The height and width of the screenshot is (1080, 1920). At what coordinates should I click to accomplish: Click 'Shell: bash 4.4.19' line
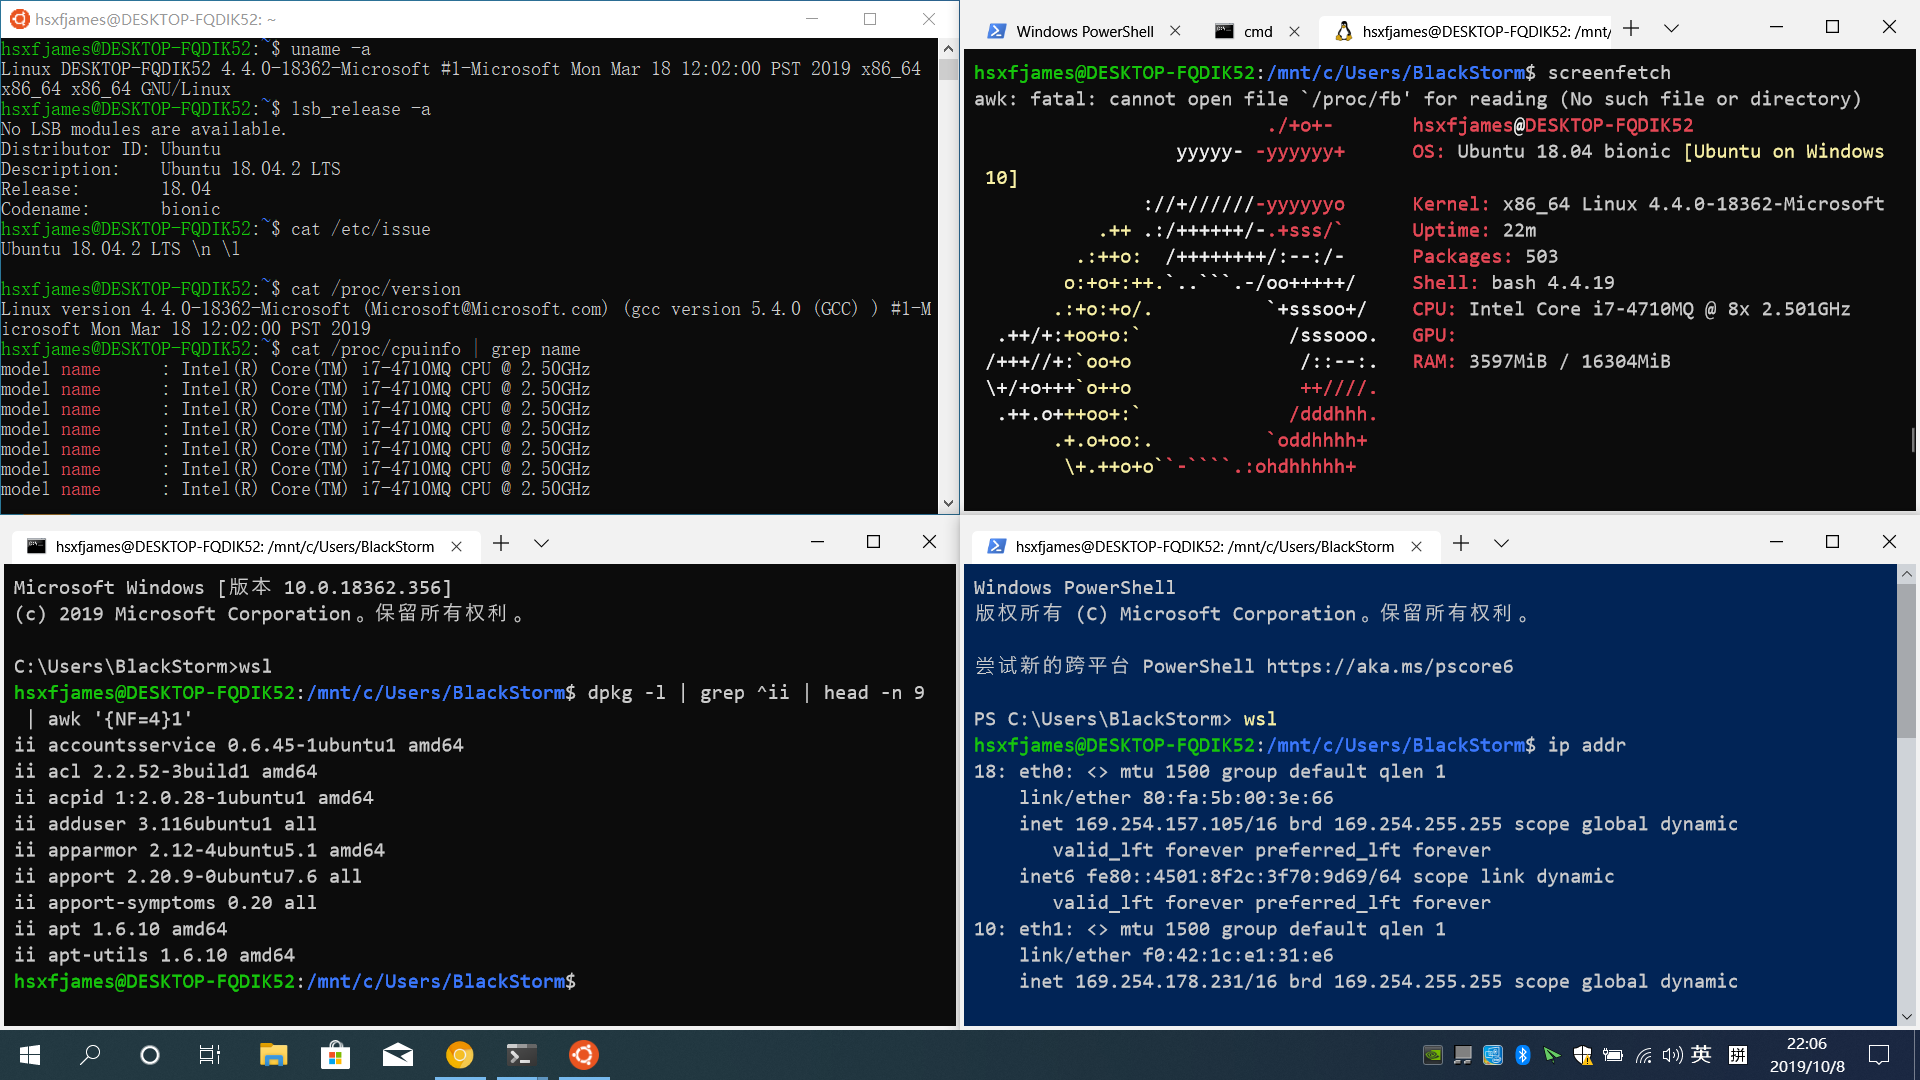[1513, 283]
